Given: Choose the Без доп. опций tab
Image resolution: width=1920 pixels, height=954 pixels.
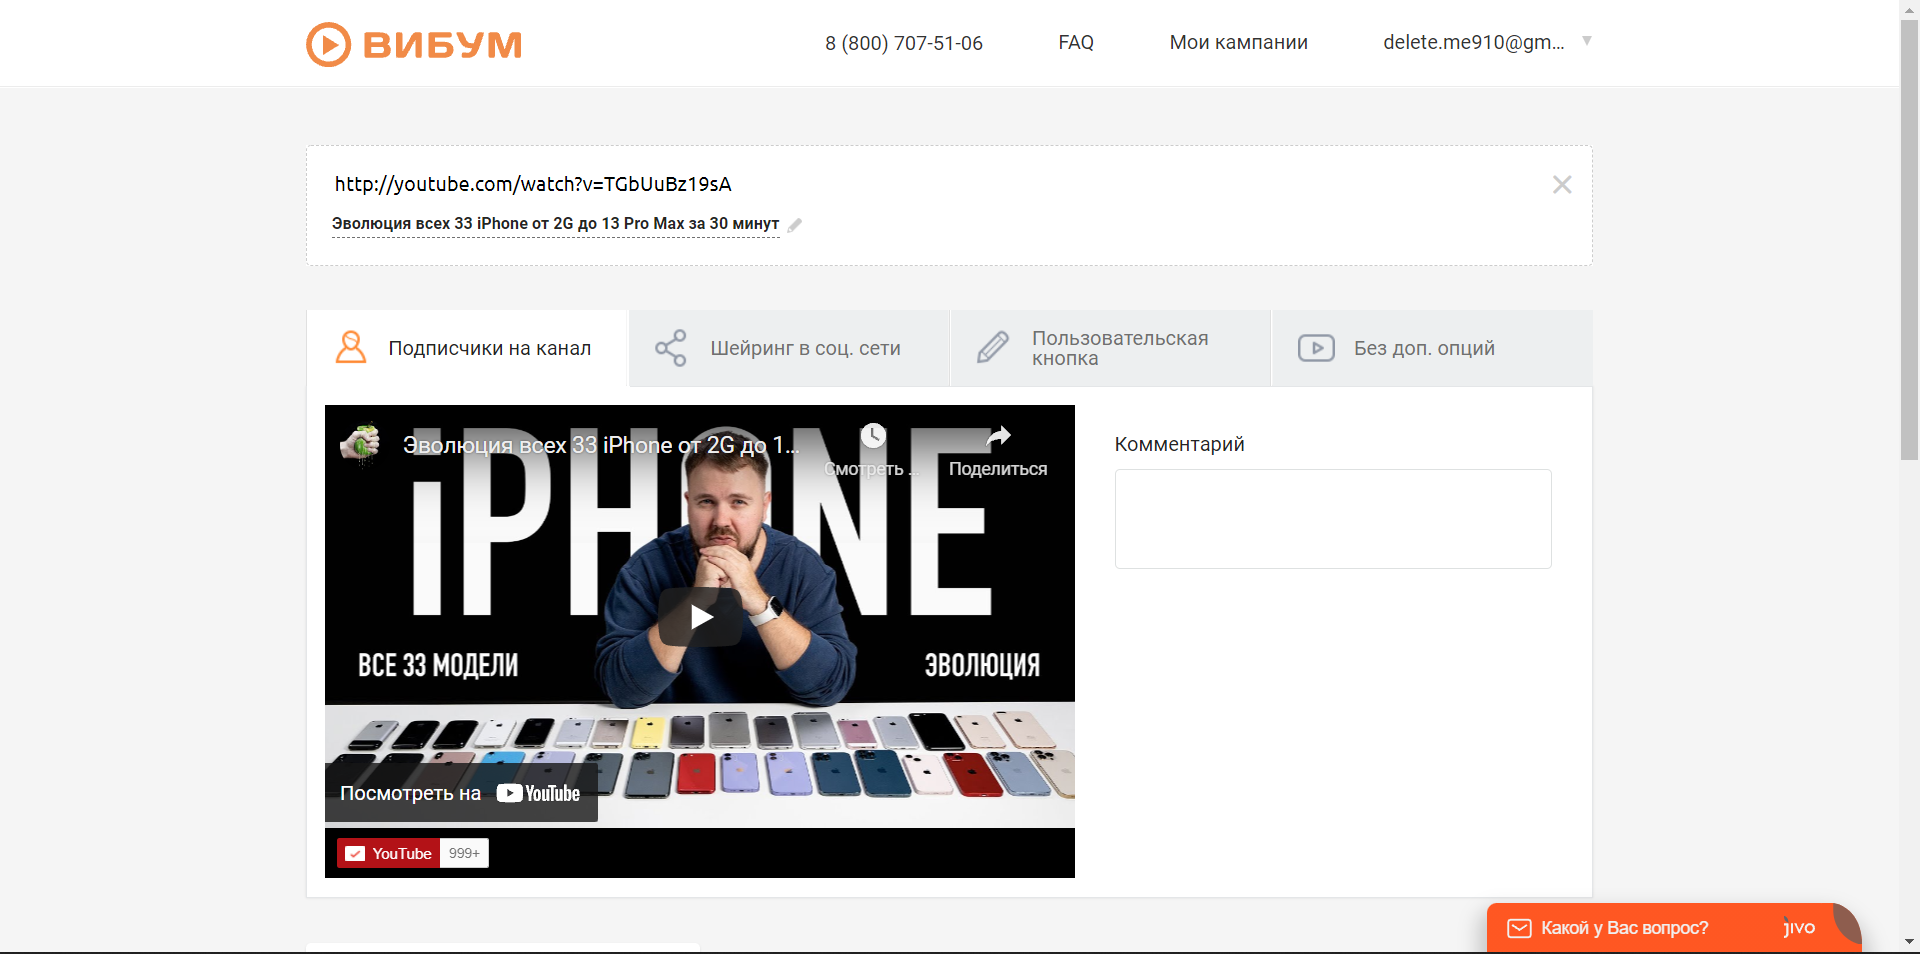Looking at the screenshot, I should click(x=1432, y=348).
